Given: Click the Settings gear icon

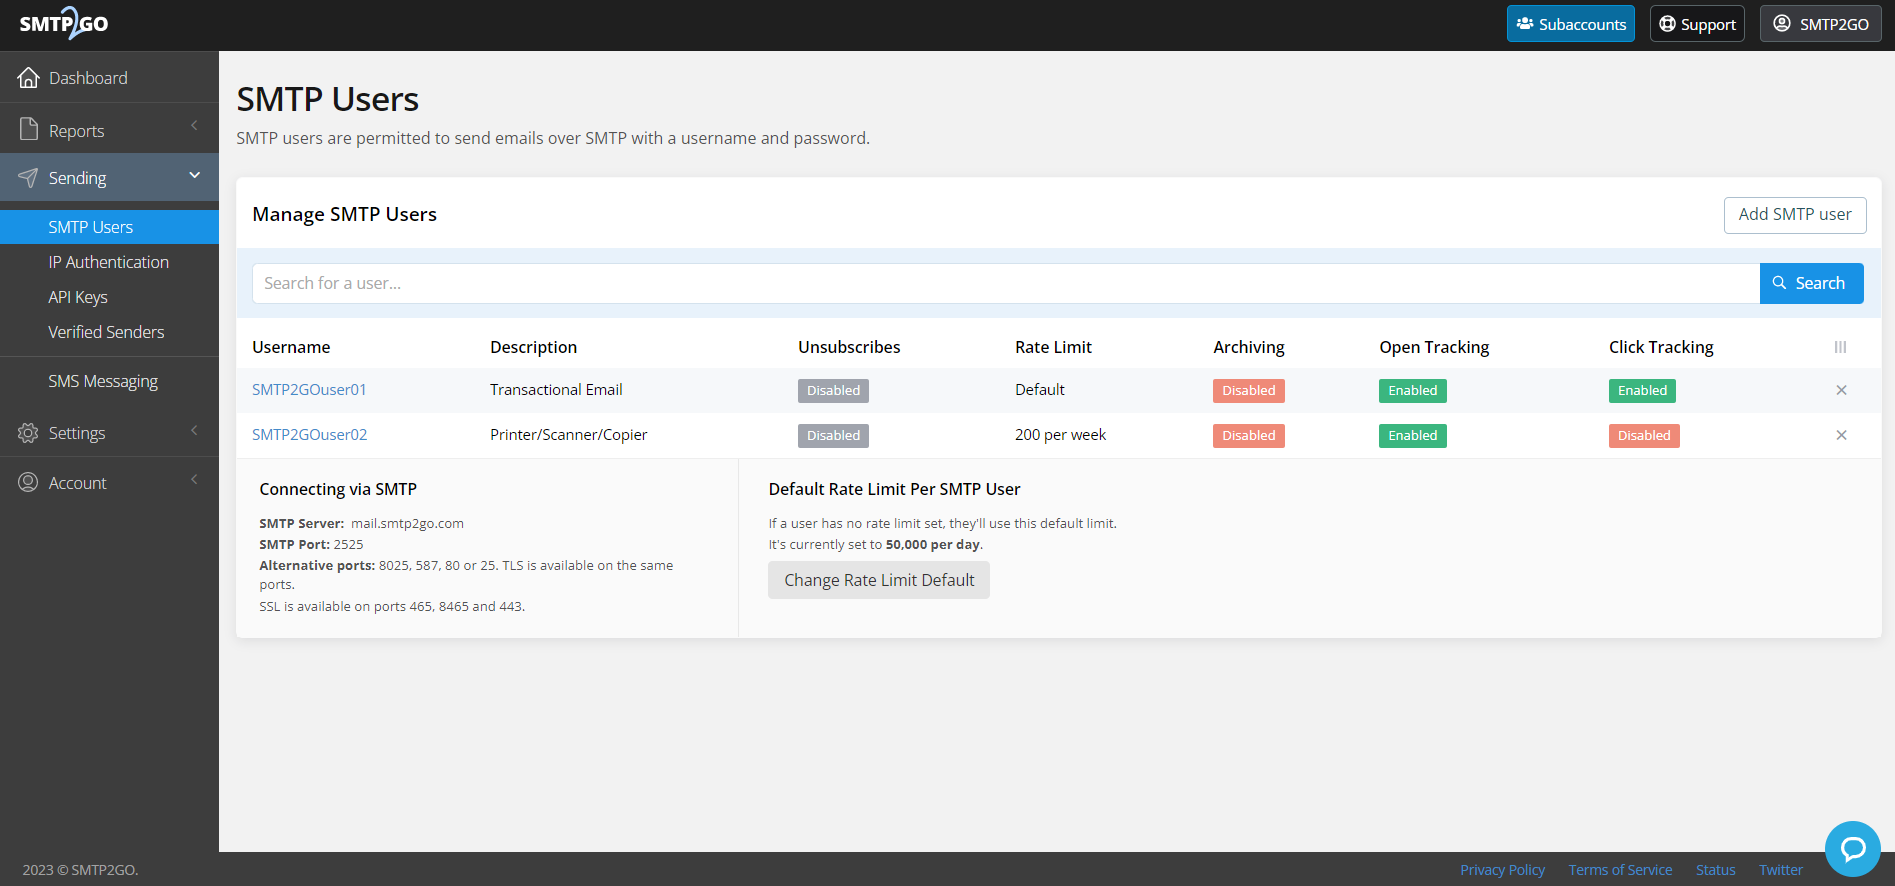Looking at the screenshot, I should 28,432.
